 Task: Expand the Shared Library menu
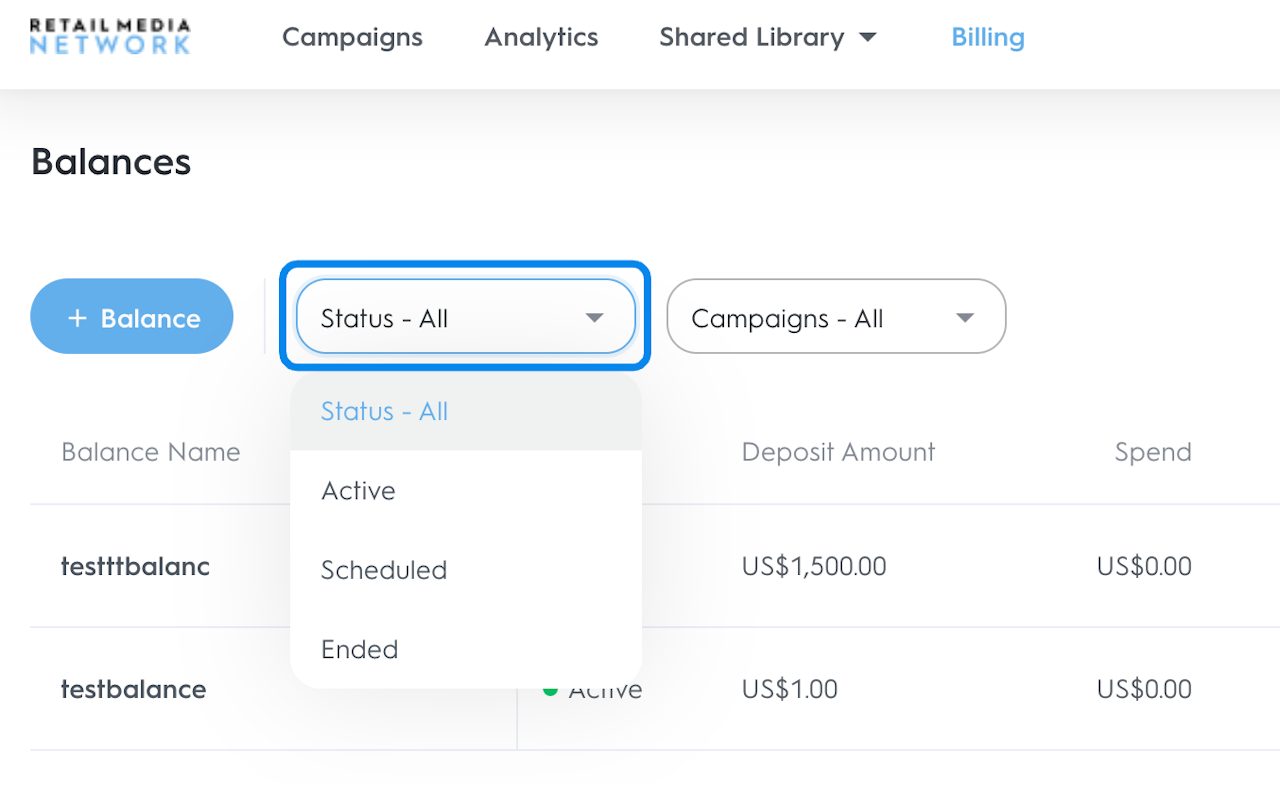752,37
